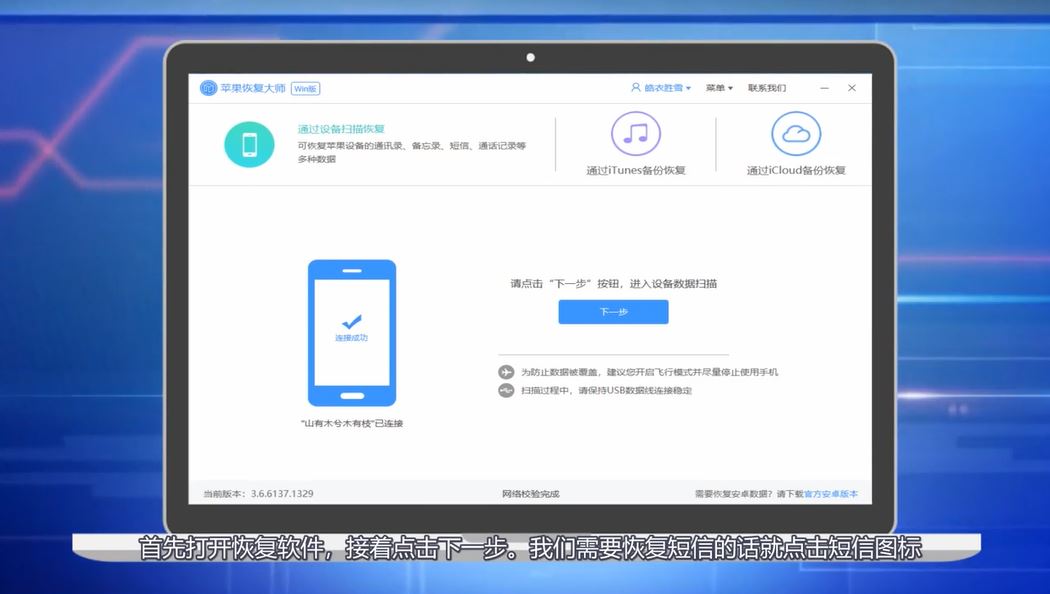The width and height of the screenshot is (1050, 594).
Task: Click the Win版 badge next to the app name
Action: (305, 88)
